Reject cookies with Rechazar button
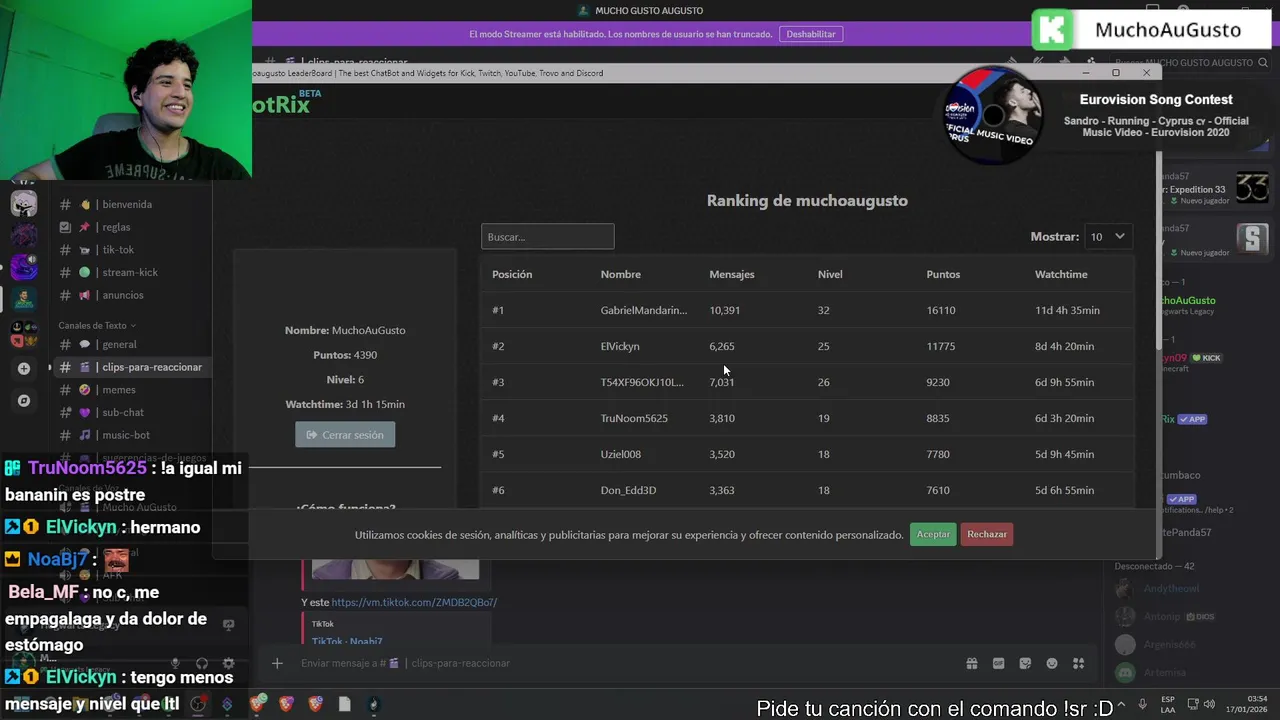This screenshot has height=720, width=1280. pyautogui.click(x=987, y=534)
